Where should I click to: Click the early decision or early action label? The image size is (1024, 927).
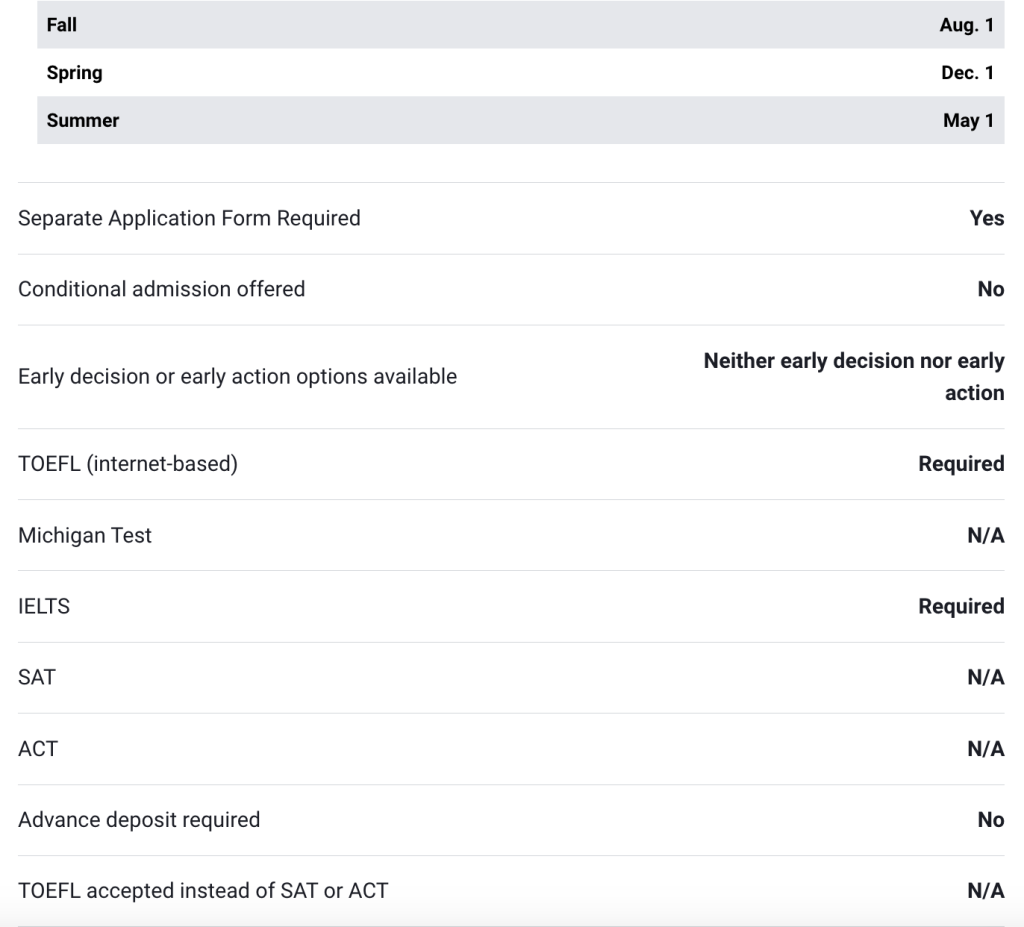238,377
